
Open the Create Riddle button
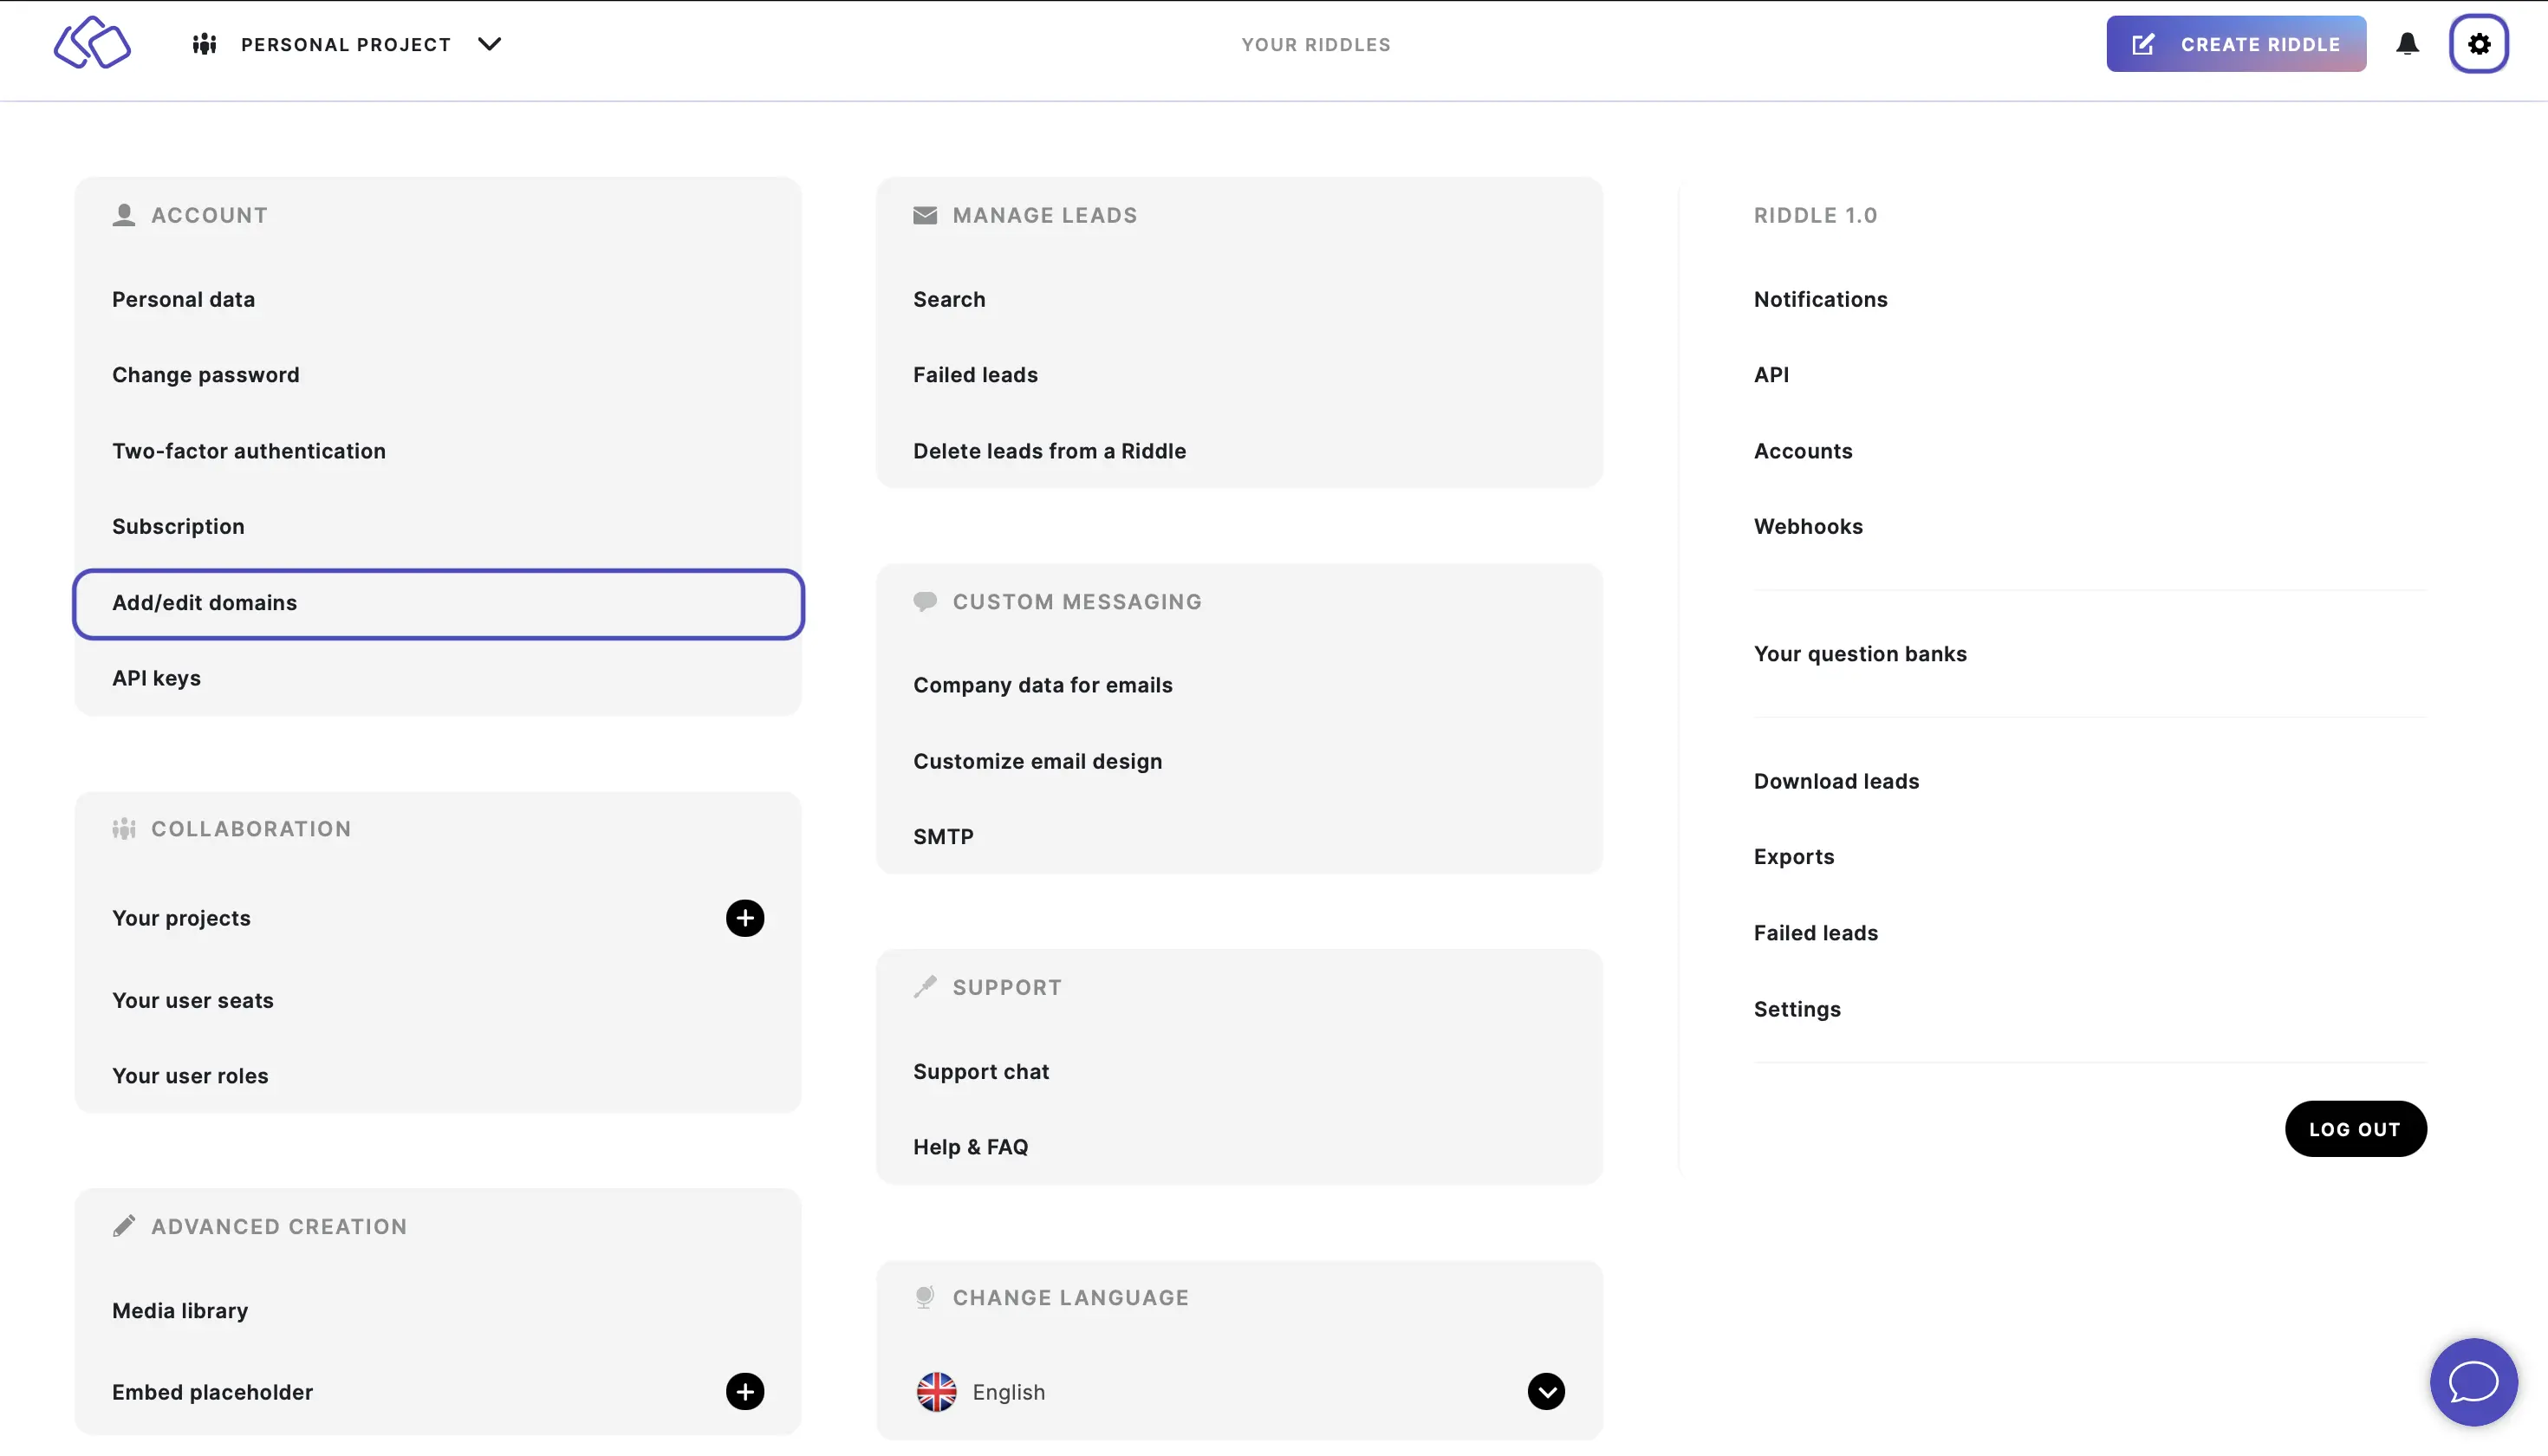(2237, 43)
